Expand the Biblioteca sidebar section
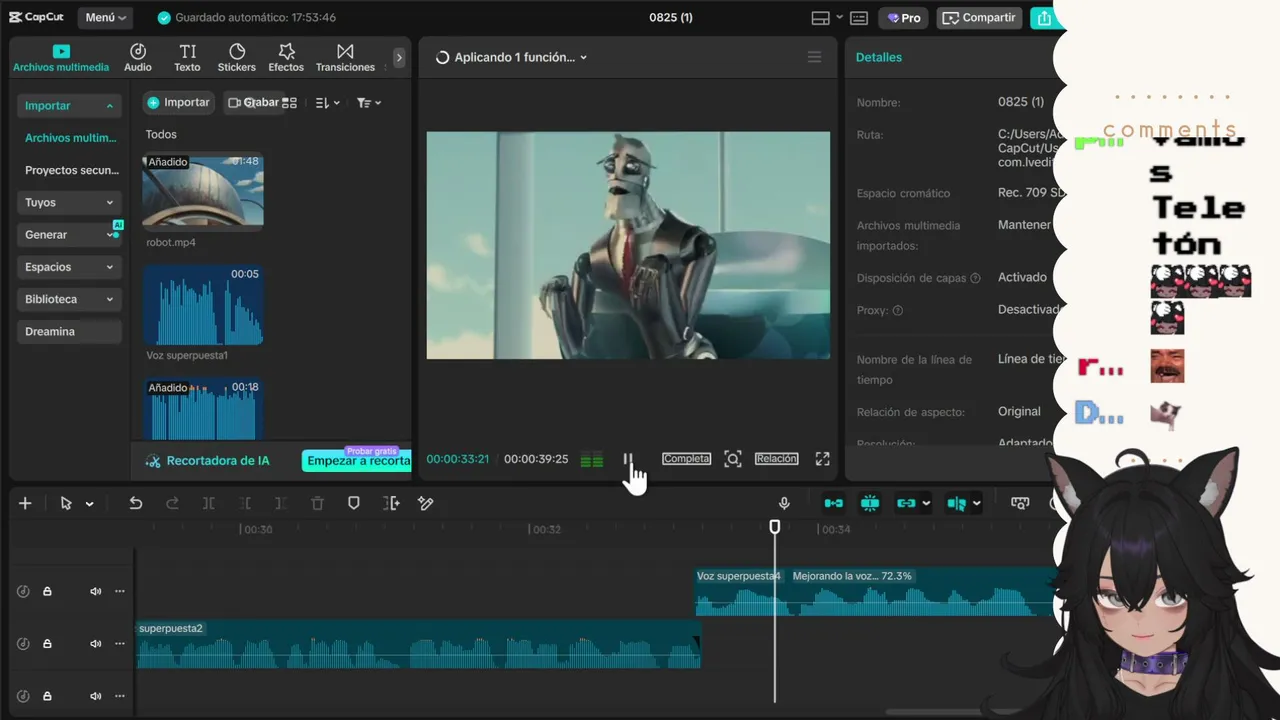This screenshot has width=1280, height=720. [x=69, y=299]
